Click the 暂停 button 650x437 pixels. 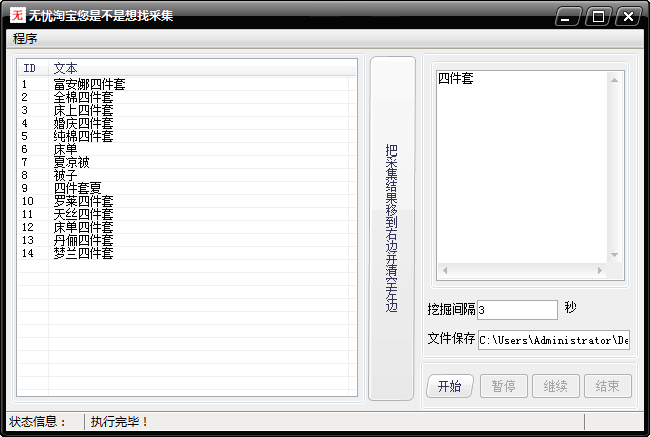click(x=504, y=386)
